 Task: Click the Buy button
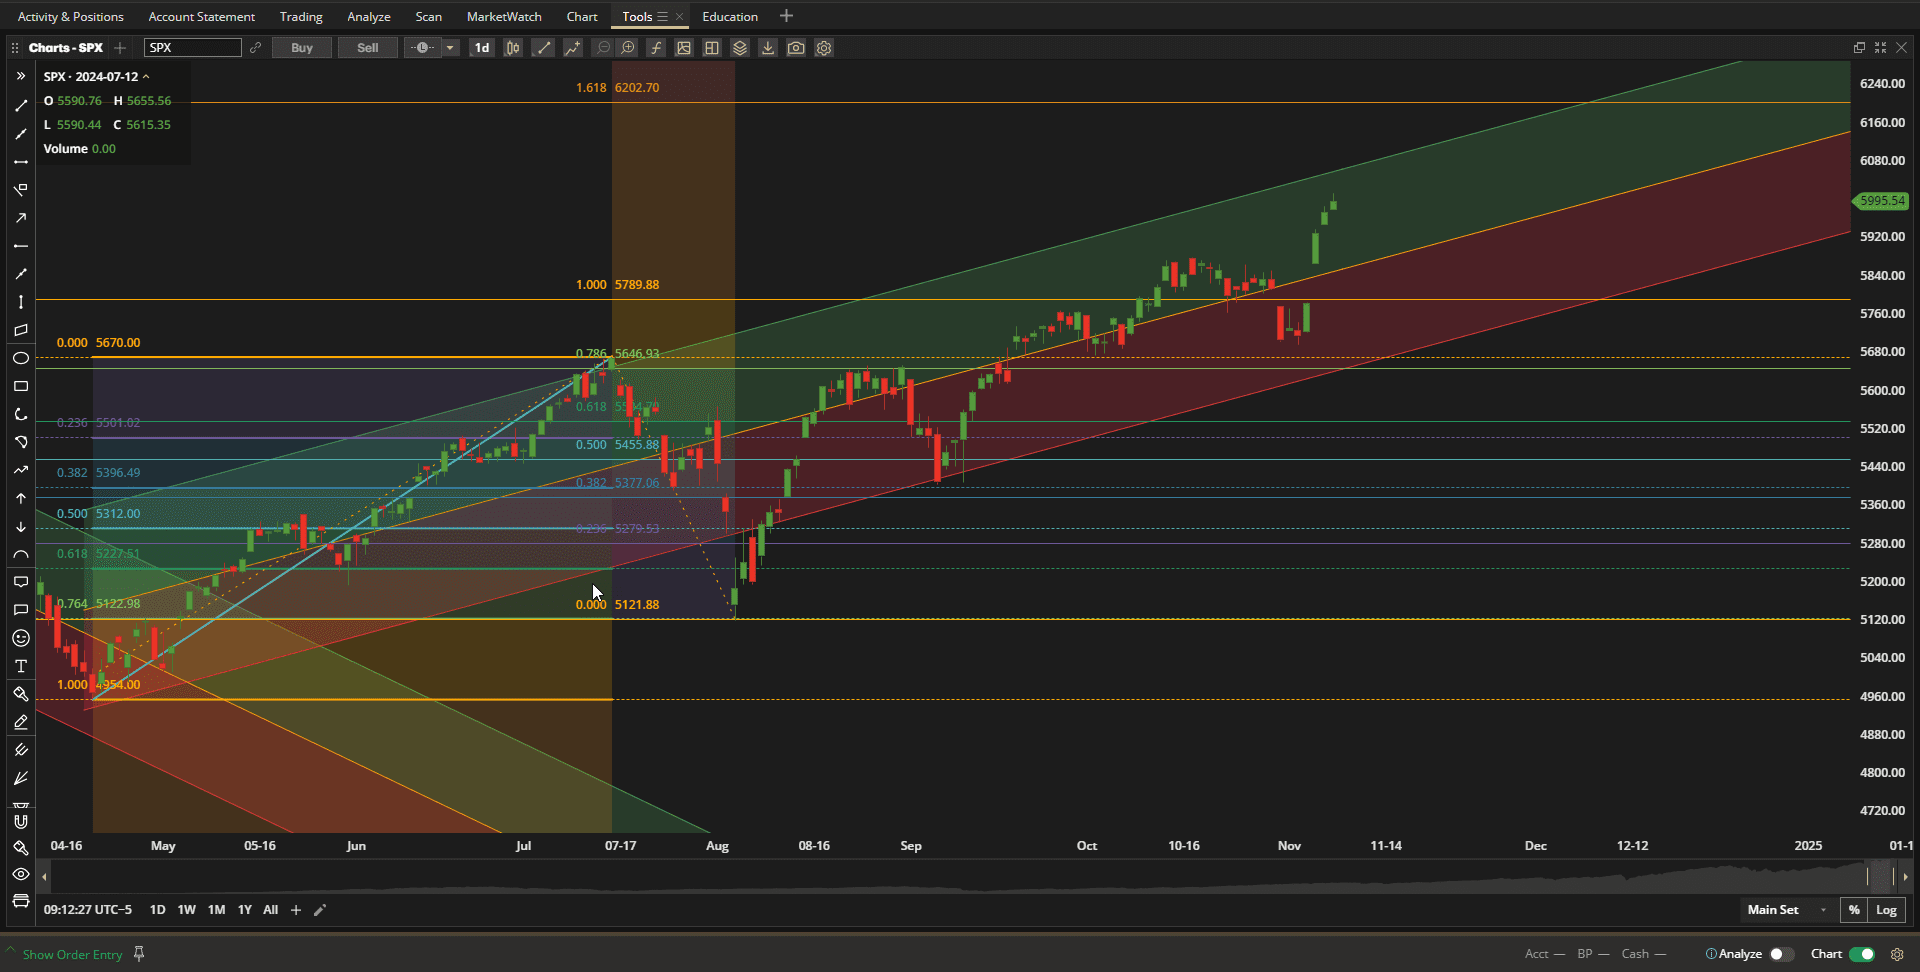pyautogui.click(x=302, y=48)
